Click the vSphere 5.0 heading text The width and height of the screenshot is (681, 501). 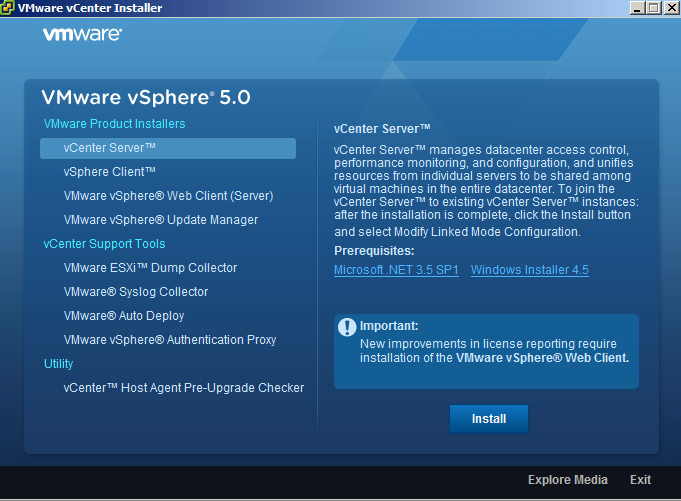pyautogui.click(x=146, y=98)
